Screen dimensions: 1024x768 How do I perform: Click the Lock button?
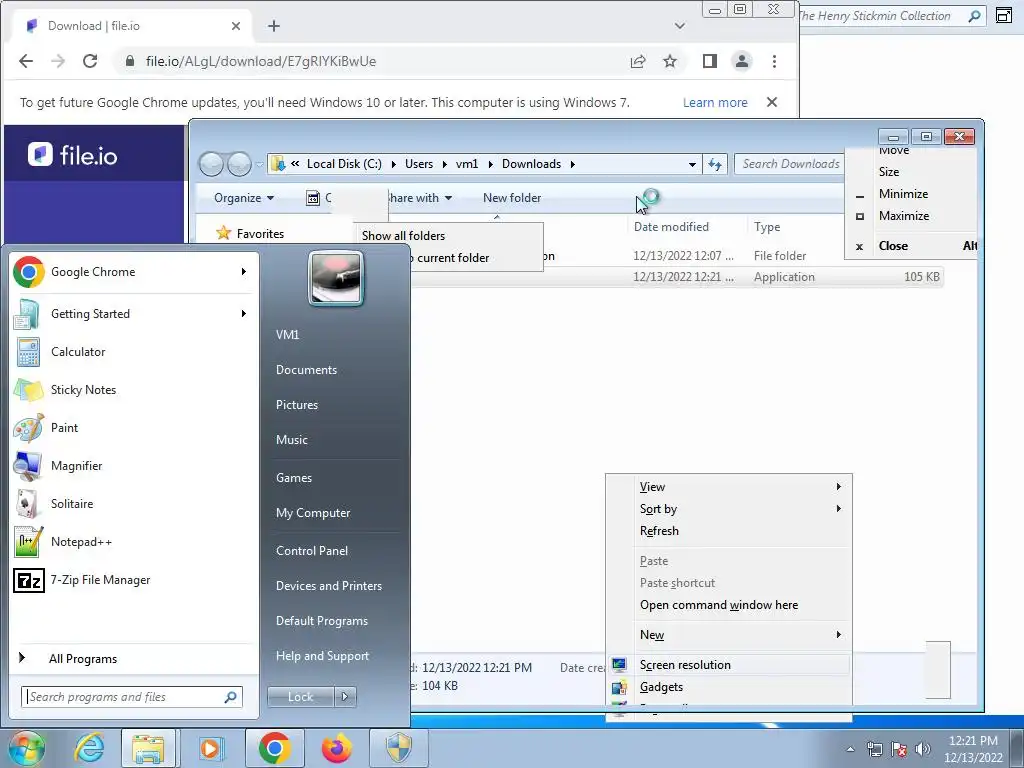[x=301, y=697]
